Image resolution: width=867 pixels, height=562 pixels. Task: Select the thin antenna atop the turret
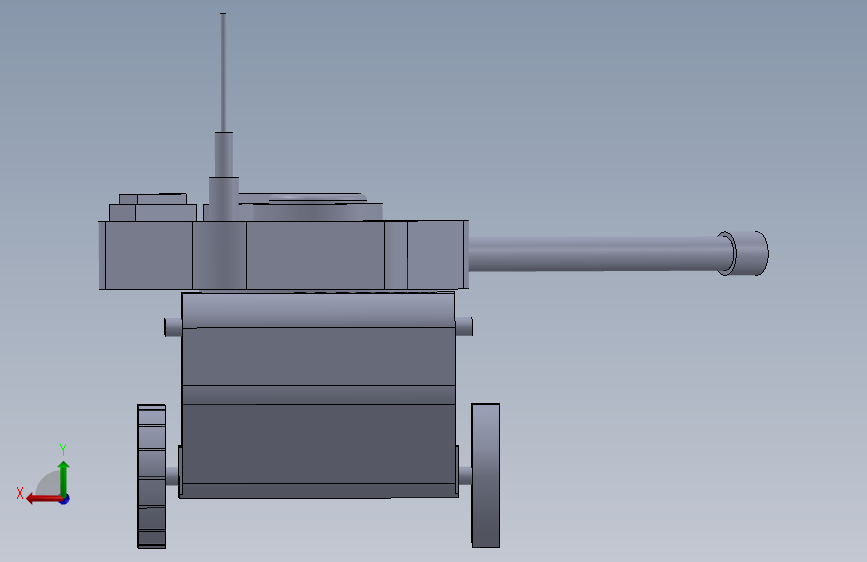coord(223,72)
